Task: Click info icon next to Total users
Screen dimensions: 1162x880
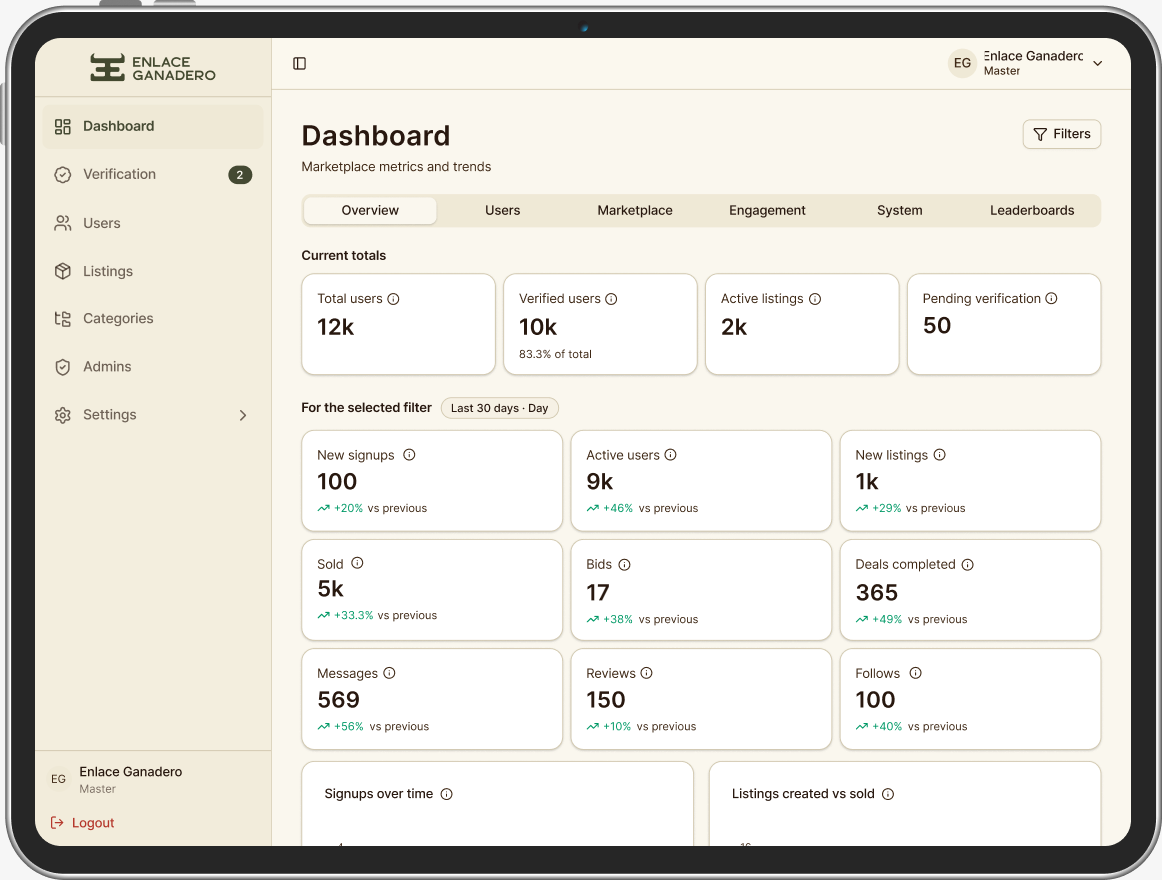Action: 394,299
